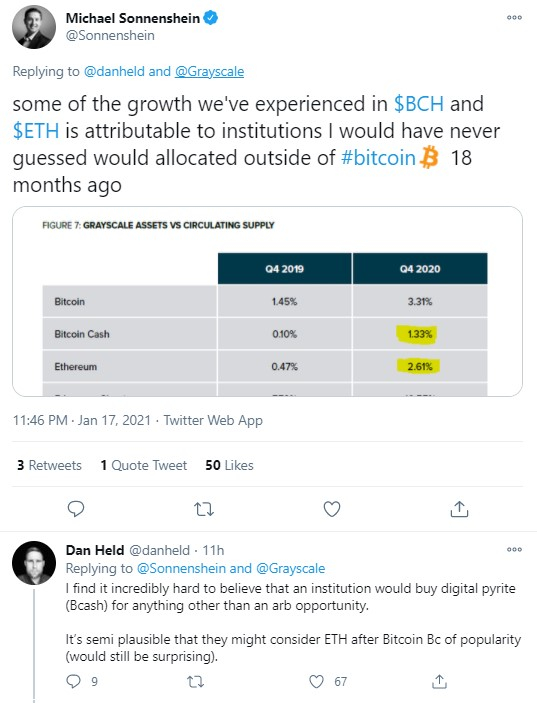Open the #bitcoin hashtag link
Screen dimensions: 537x703
378,158
